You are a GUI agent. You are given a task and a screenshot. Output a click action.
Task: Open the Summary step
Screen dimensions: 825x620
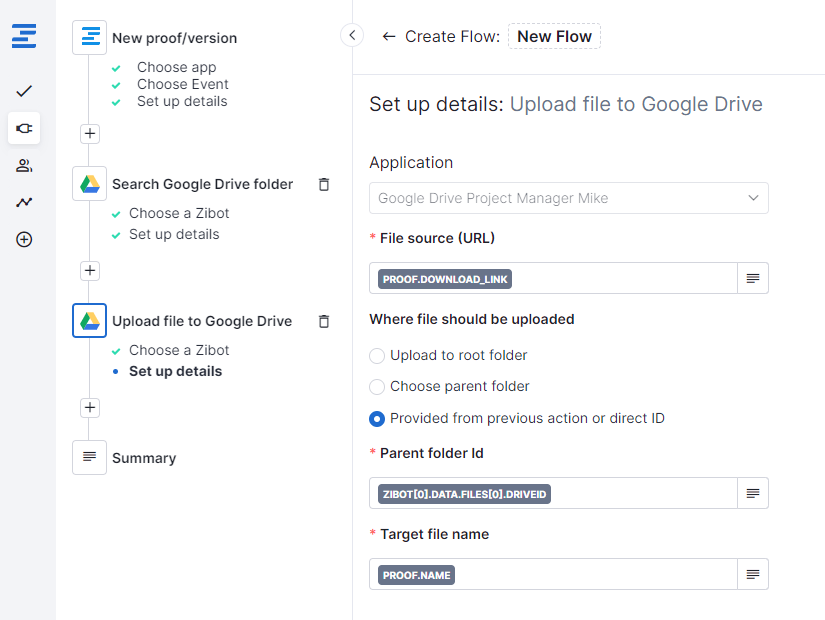143,458
